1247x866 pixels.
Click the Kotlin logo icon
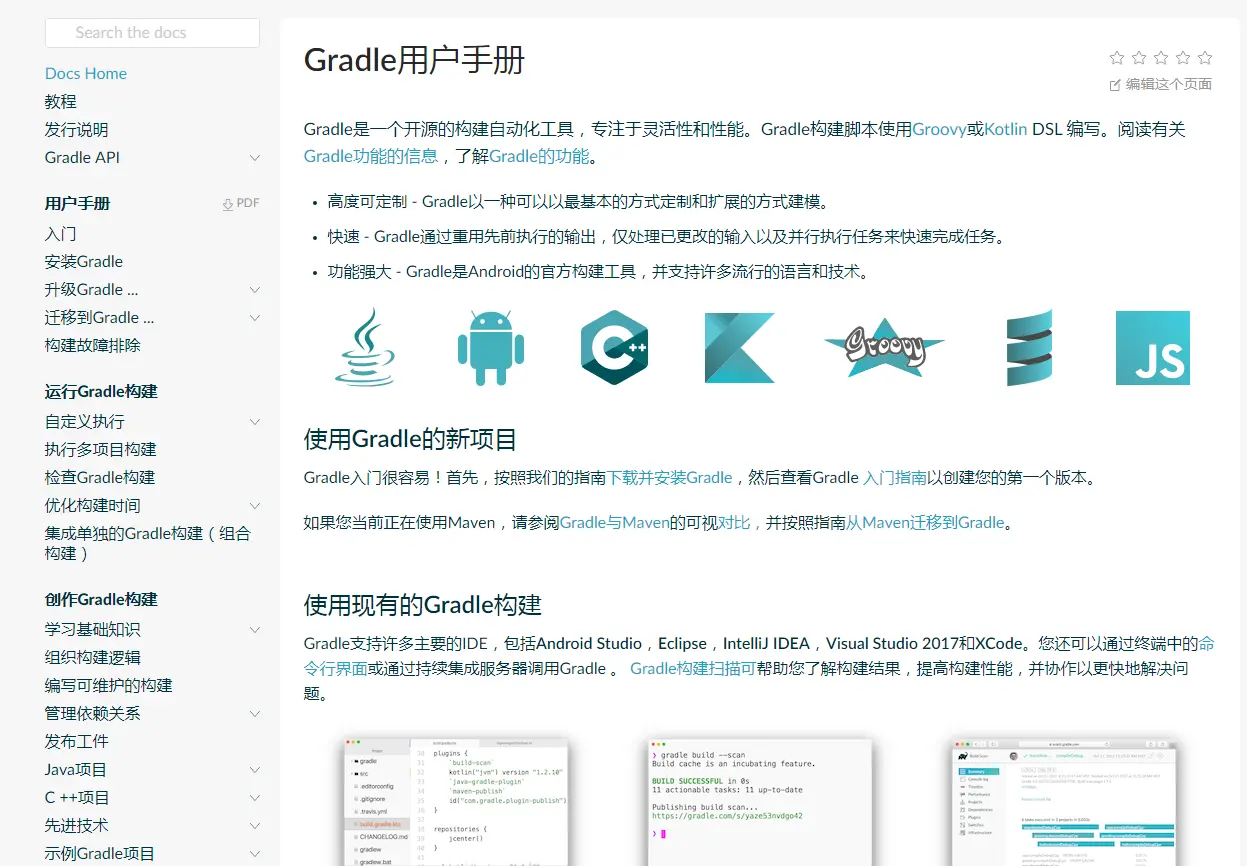pos(739,348)
